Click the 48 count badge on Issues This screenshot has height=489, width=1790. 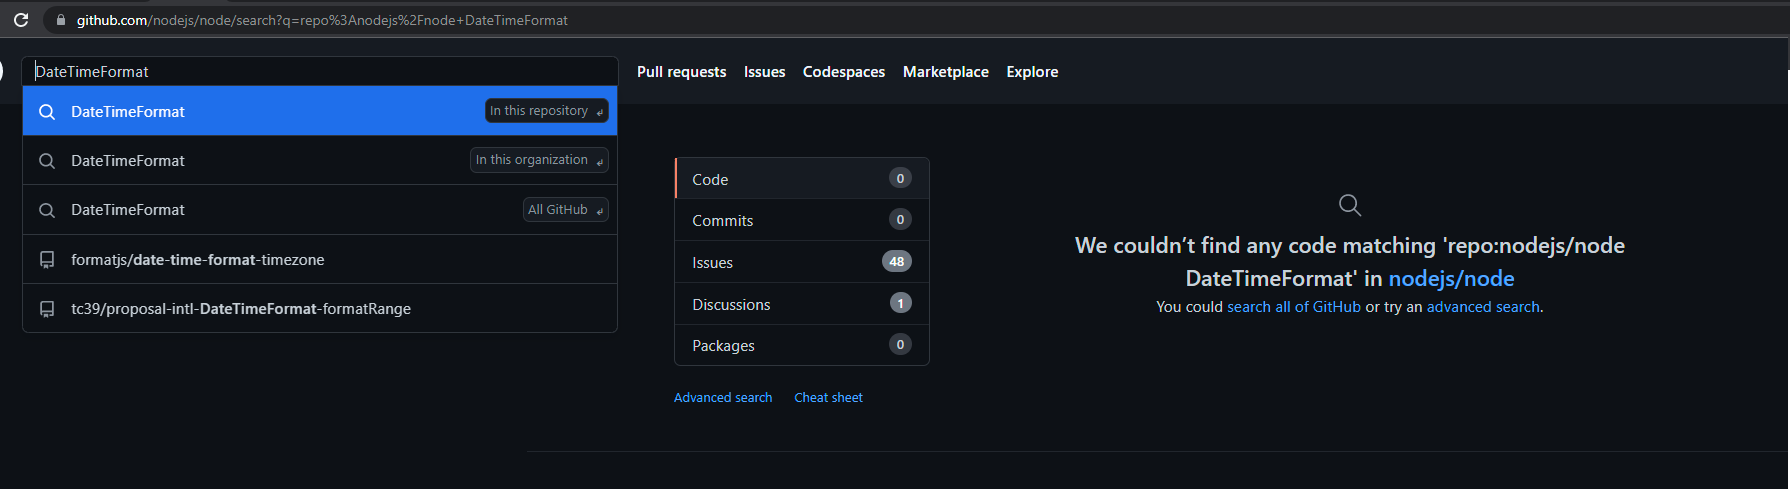click(x=897, y=261)
